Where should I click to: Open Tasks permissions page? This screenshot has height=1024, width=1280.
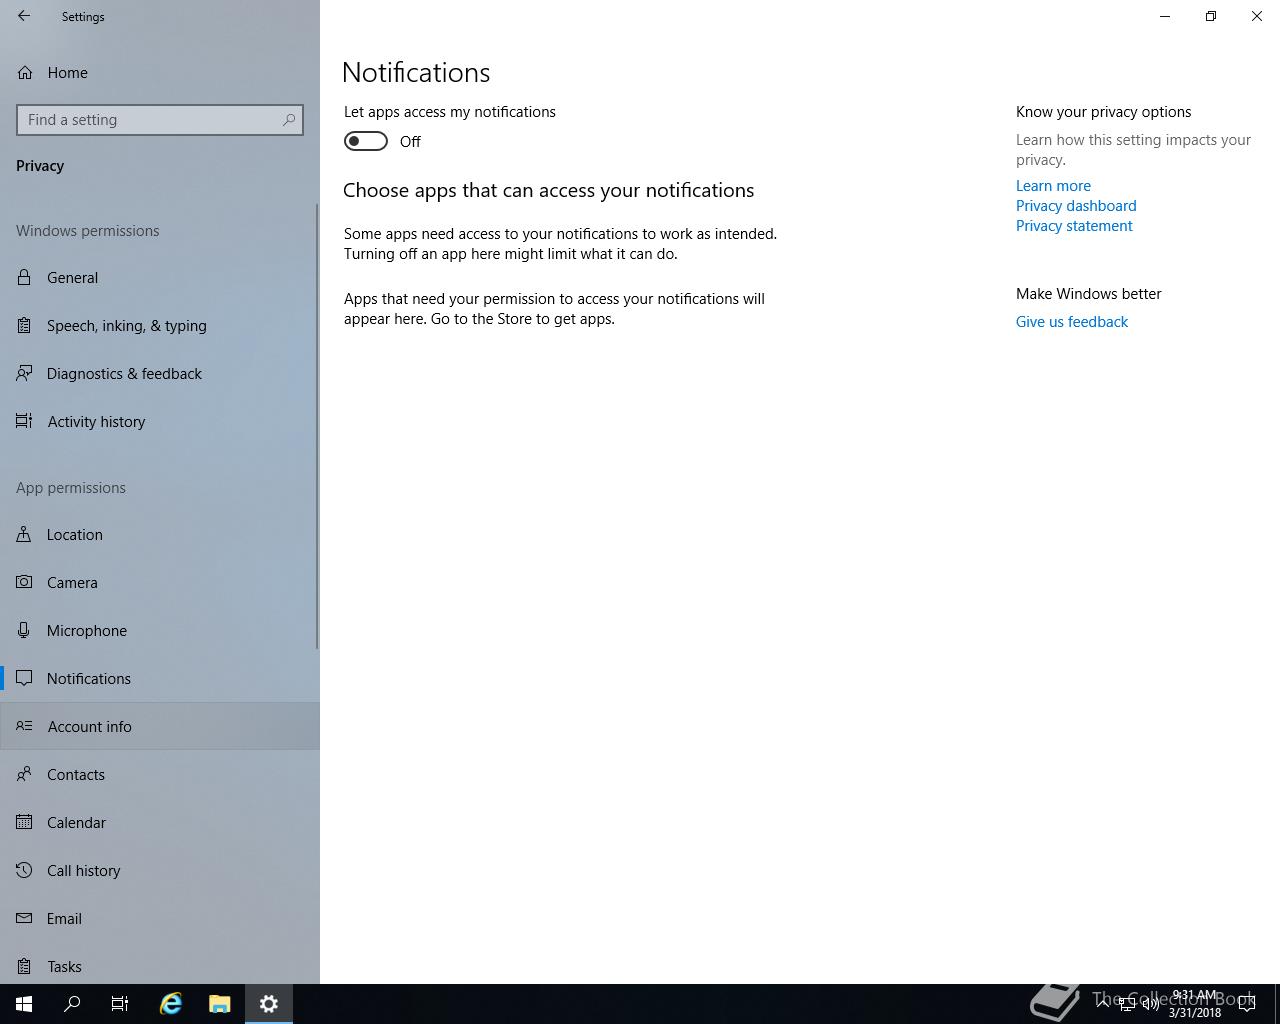click(160, 966)
